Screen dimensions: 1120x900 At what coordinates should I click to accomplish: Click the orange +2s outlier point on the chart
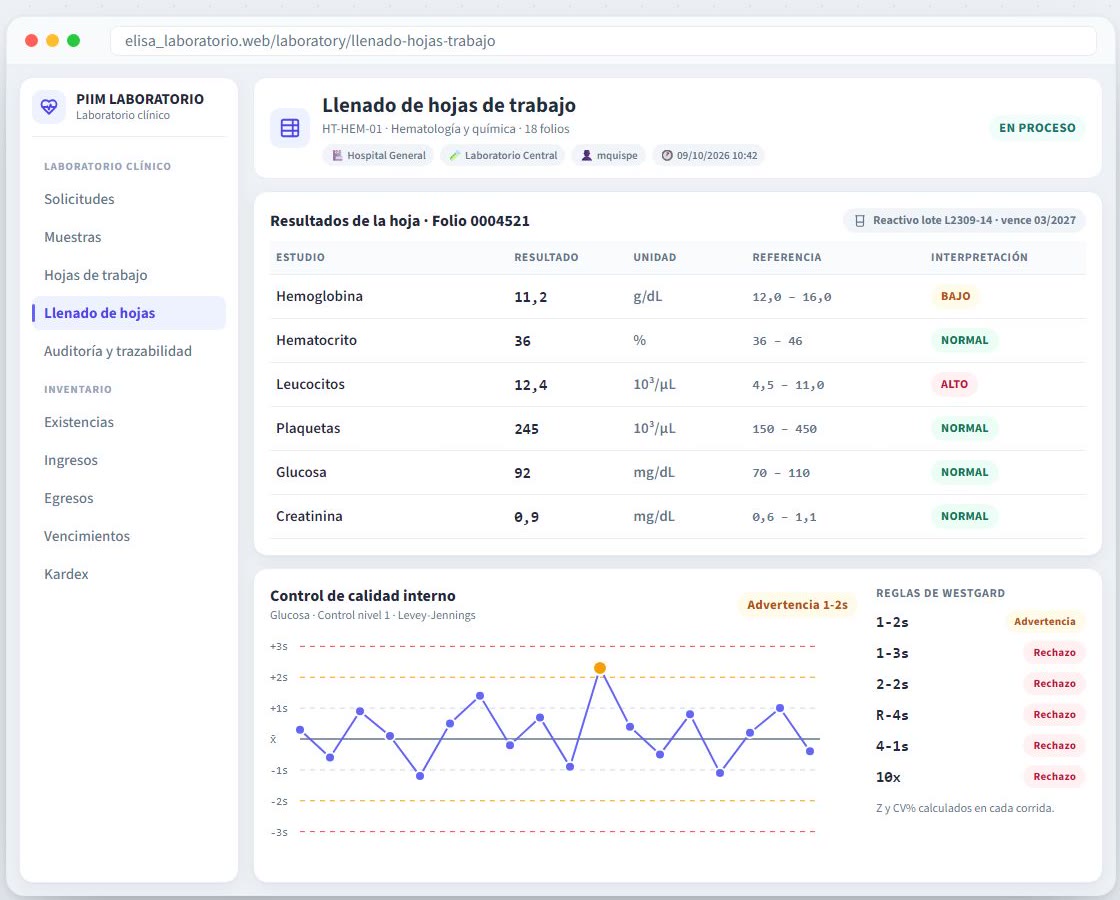(x=600, y=668)
